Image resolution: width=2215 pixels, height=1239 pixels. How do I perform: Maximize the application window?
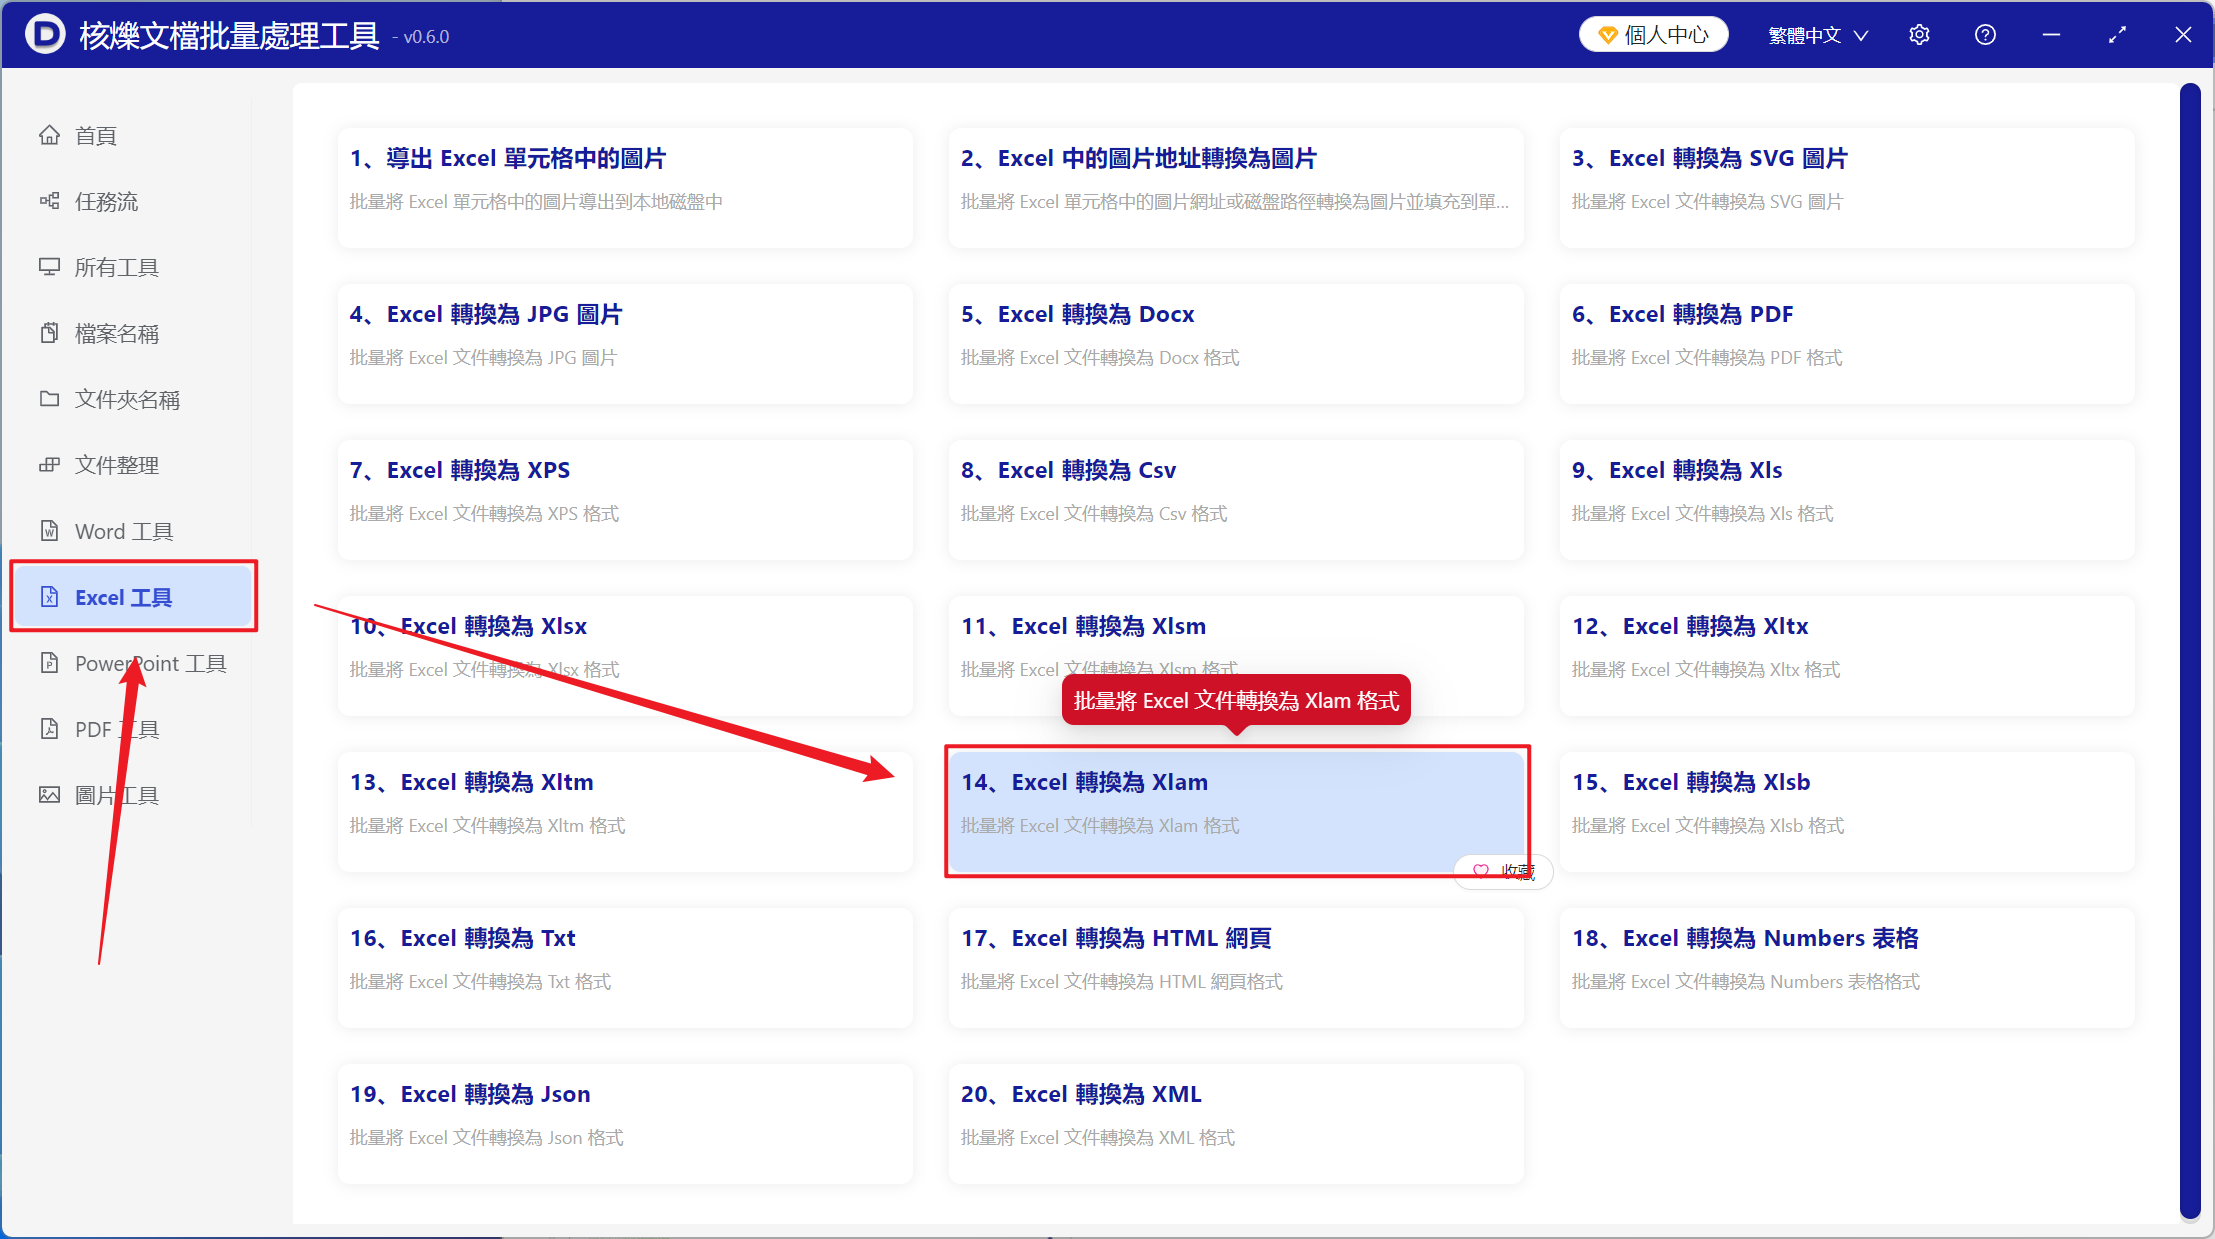click(x=2117, y=35)
